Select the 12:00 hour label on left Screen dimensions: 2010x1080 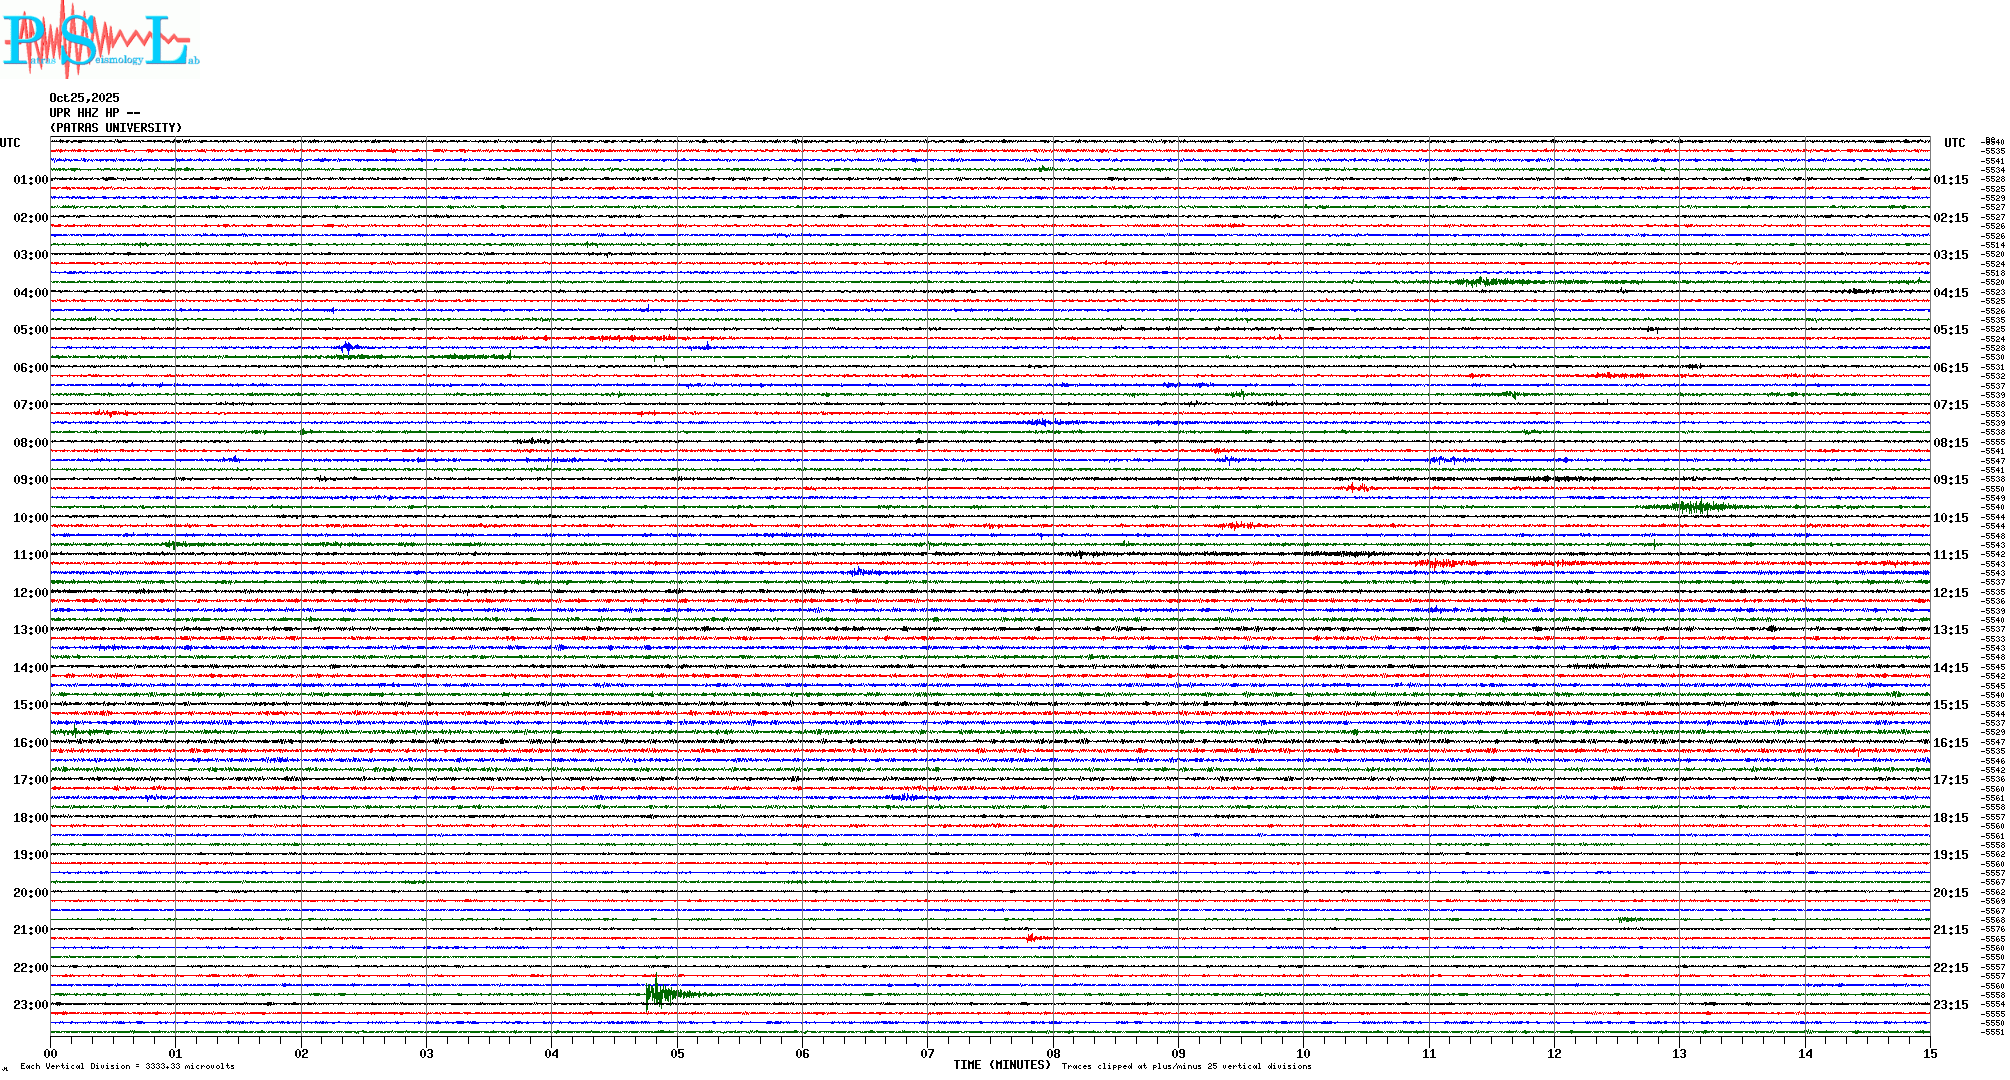click(30, 593)
